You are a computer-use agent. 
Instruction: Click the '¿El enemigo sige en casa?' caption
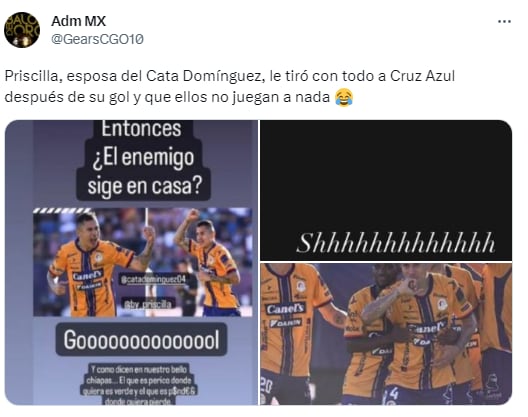[x=144, y=172]
